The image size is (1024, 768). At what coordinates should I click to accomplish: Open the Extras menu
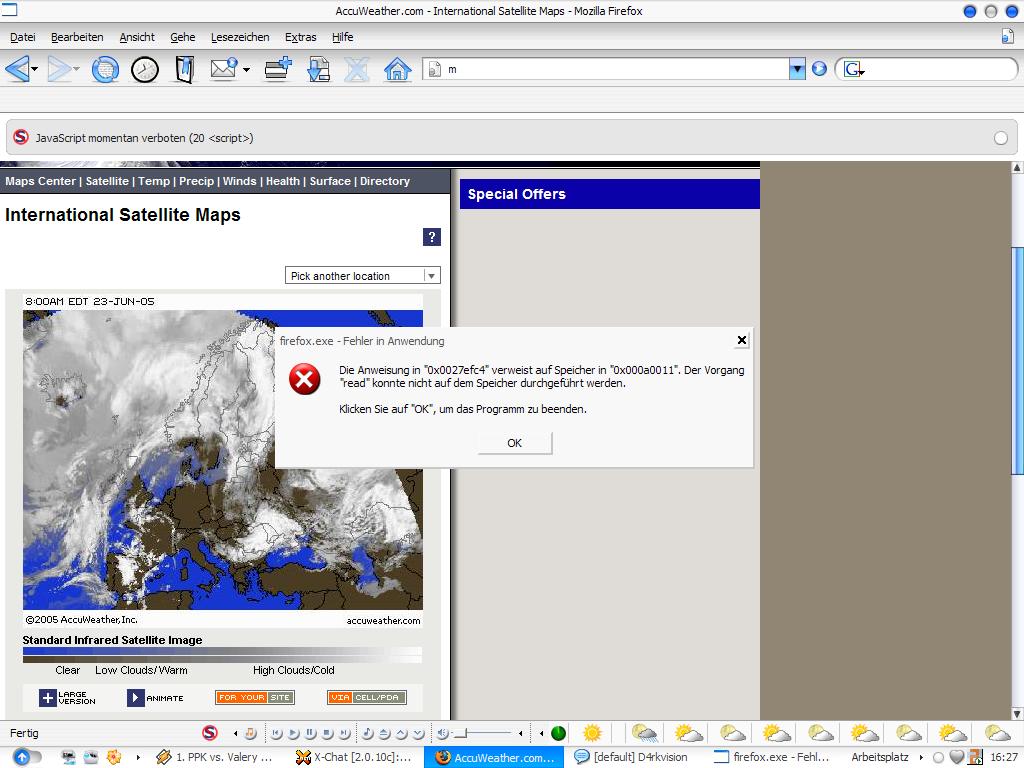coord(300,37)
